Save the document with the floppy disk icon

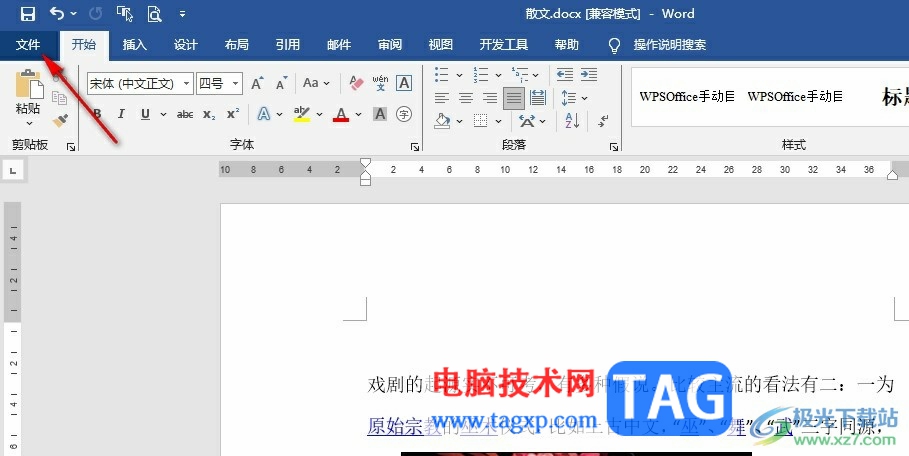coord(27,13)
